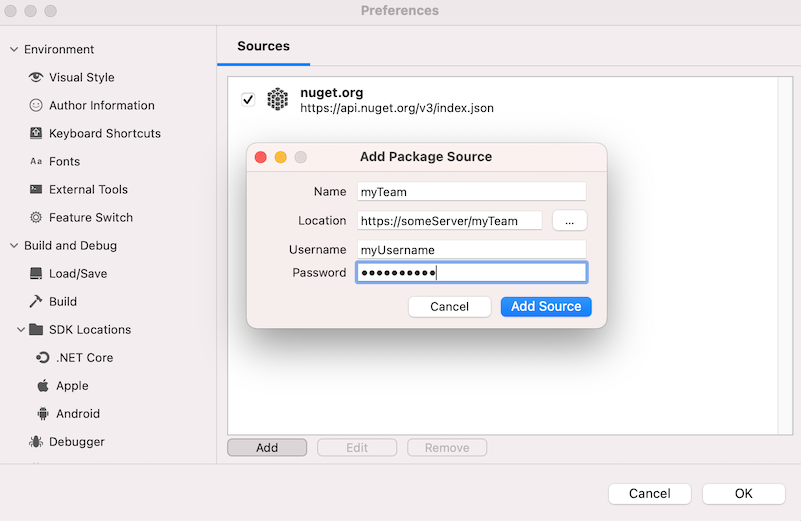Screen dimensions: 801x521
Task: Uncheck the nuget.org source checkbox
Action: [x=248, y=99]
